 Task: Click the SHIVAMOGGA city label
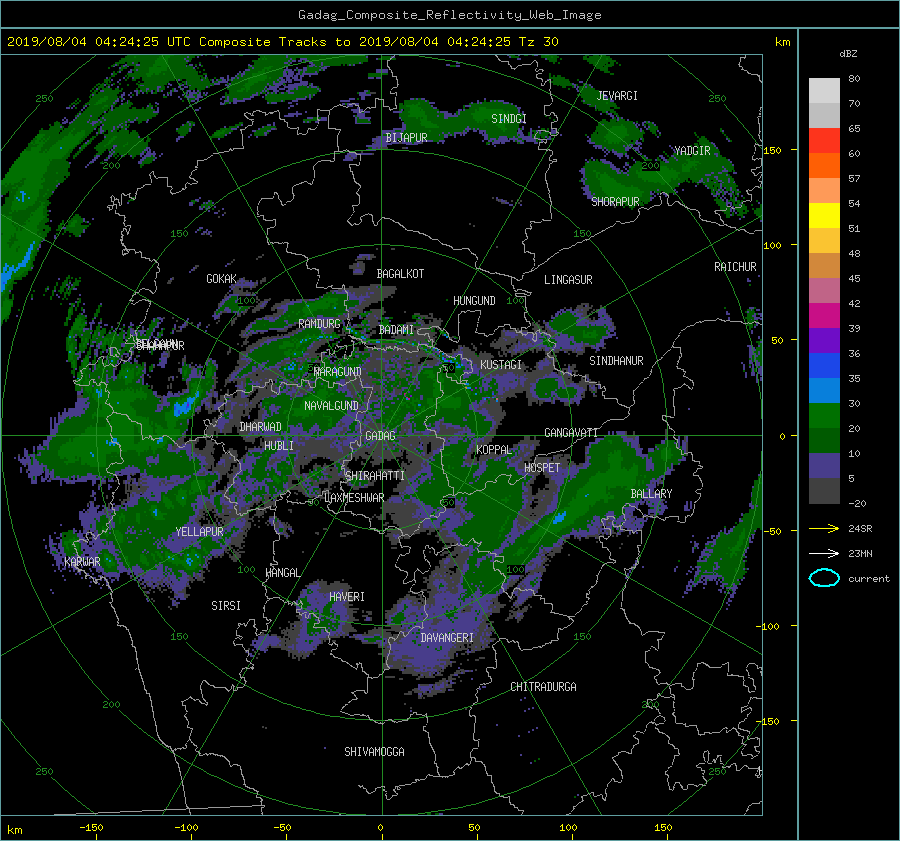[374, 752]
